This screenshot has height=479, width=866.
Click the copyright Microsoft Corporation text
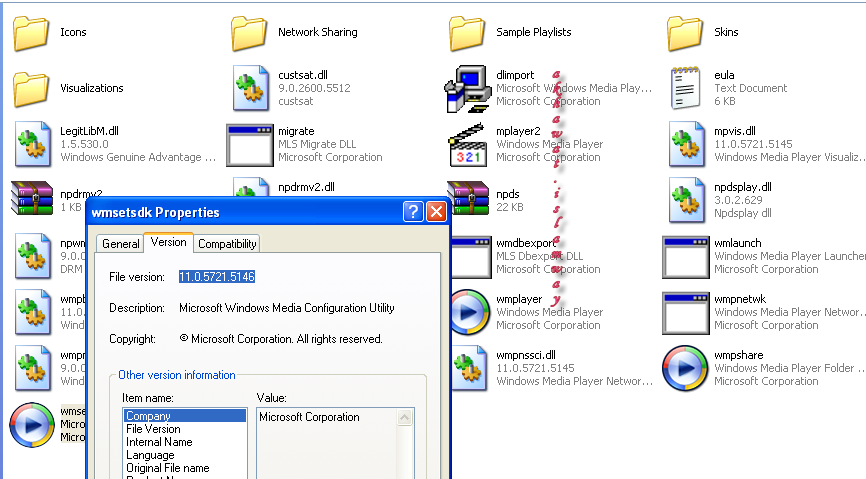[x=281, y=339]
